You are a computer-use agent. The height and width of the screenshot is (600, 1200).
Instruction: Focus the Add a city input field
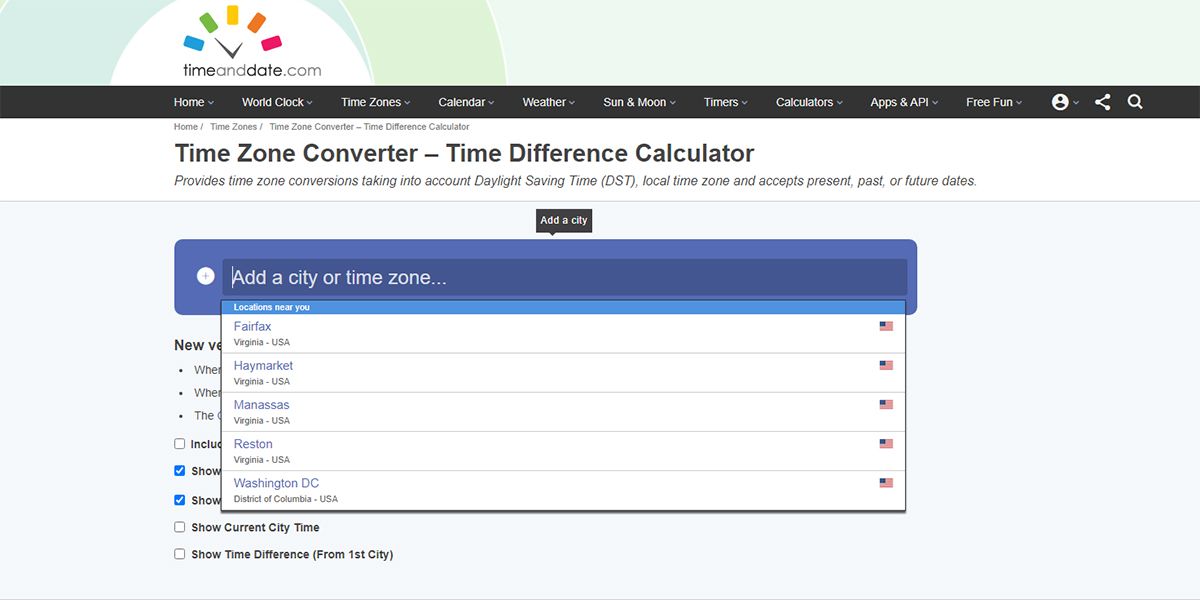coord(565,277)
